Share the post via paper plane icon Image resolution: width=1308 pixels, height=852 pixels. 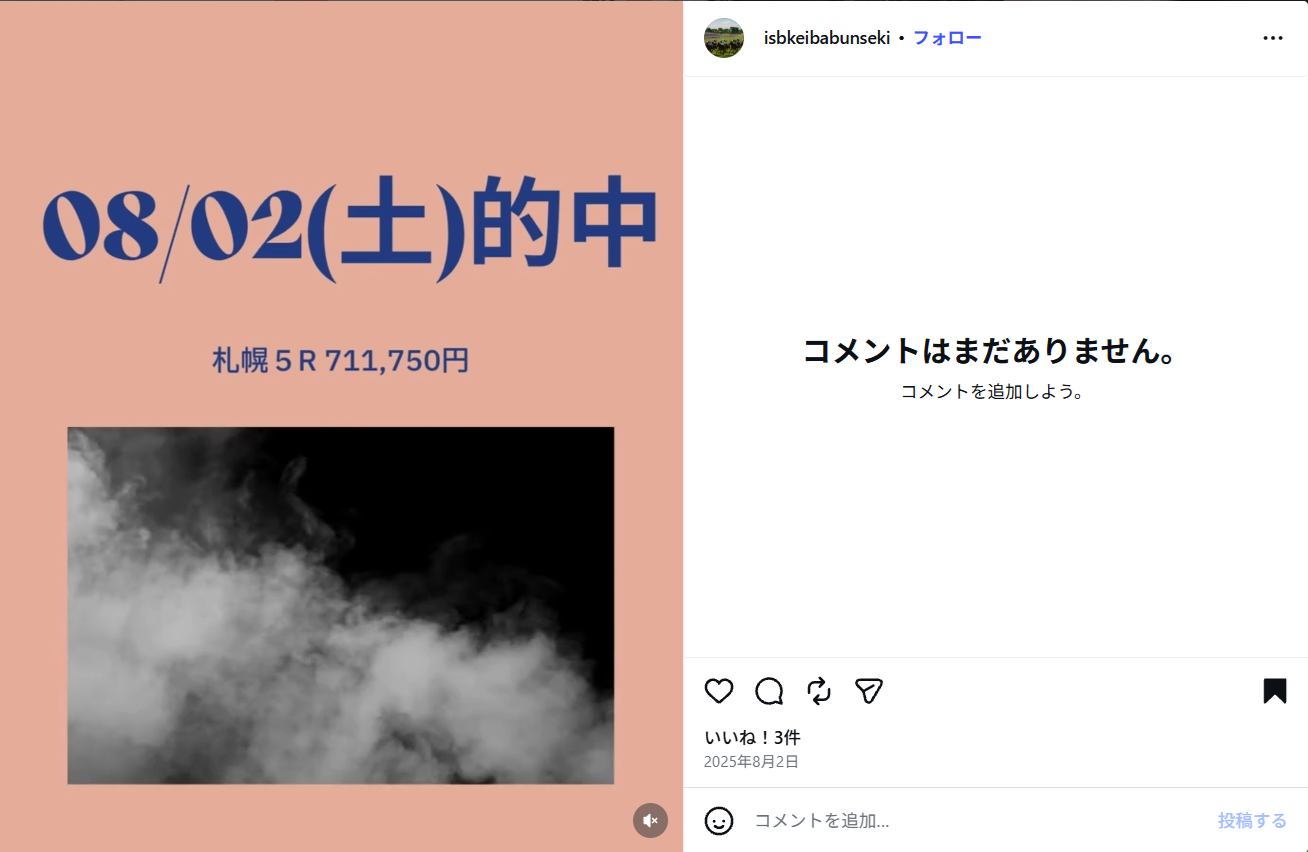[x=869, y=691]
